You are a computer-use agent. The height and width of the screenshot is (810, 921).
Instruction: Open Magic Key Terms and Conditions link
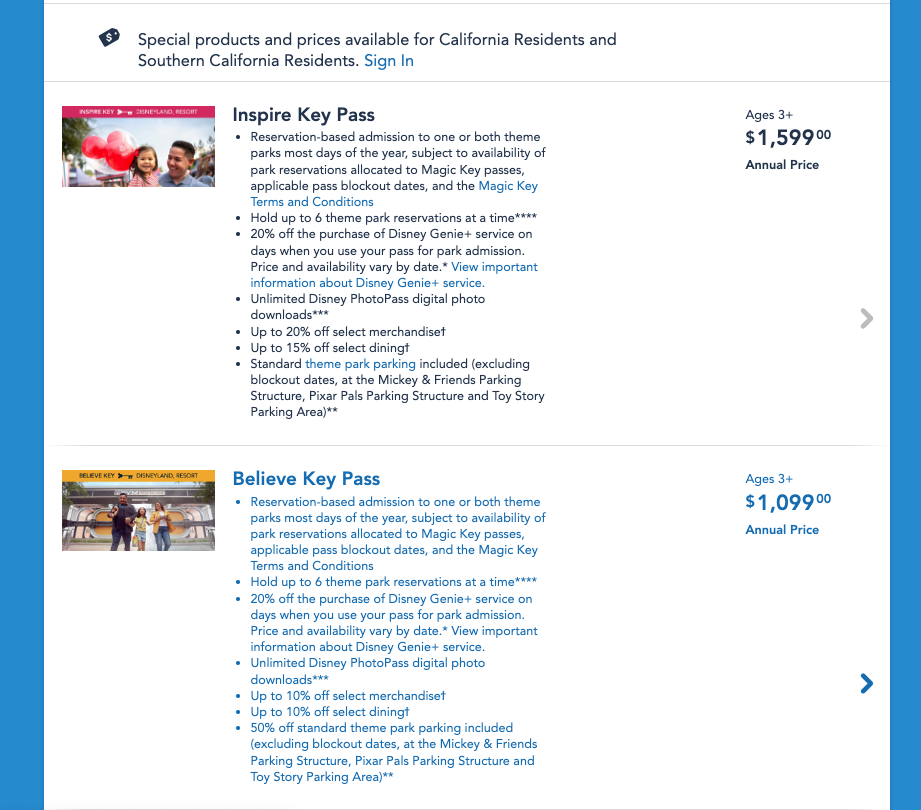[x=394, y=194]
